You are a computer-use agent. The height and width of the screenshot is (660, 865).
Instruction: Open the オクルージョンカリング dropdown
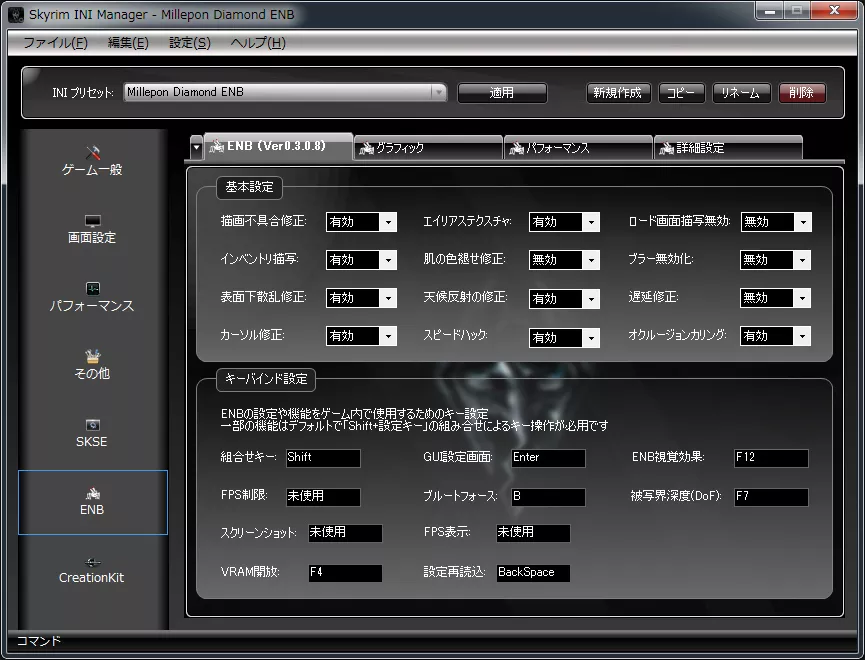pos(775,336)
